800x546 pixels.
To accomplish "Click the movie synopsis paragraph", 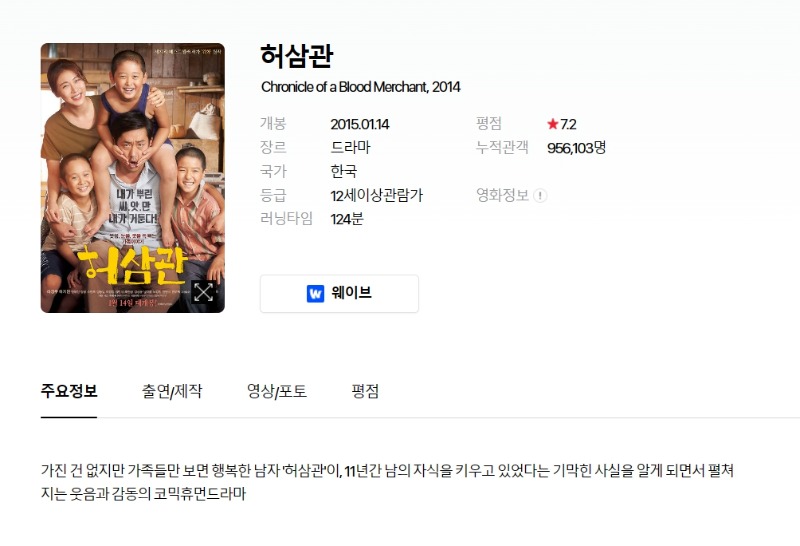I will pyautogui.click(x=387, y=482).
